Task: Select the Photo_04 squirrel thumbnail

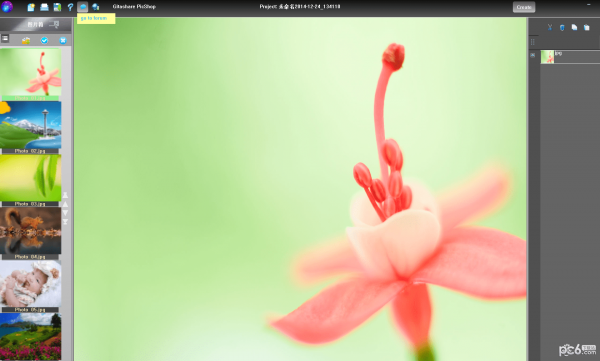Action: point(31,231)
